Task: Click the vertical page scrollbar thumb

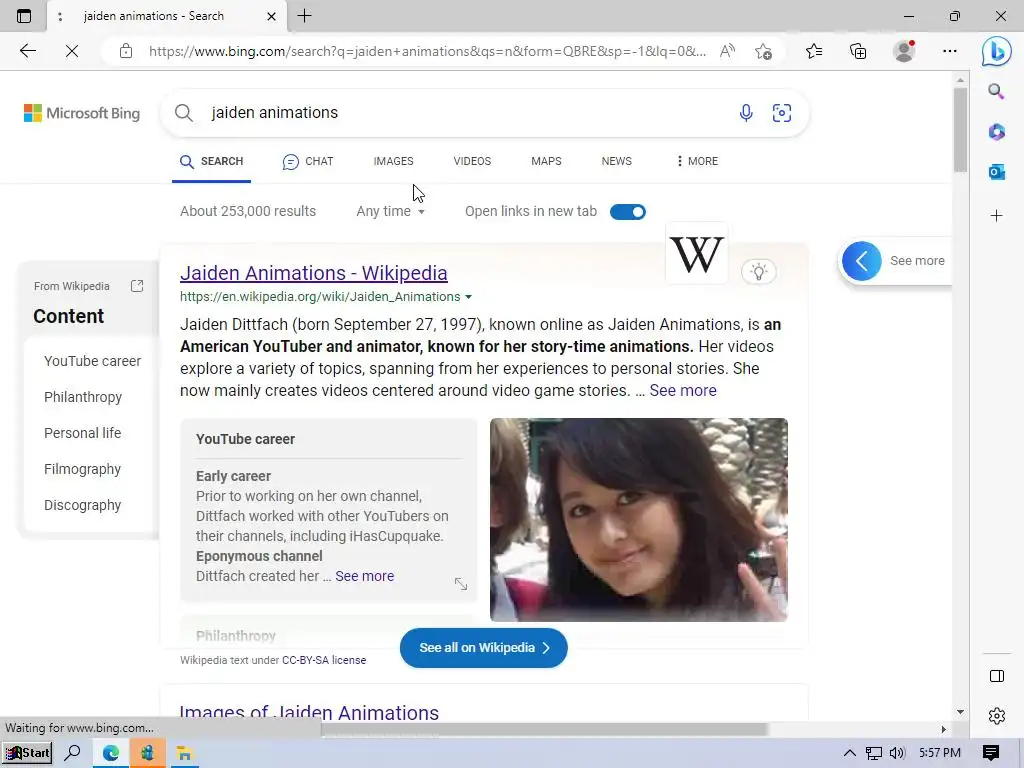Action: point(960,130)
